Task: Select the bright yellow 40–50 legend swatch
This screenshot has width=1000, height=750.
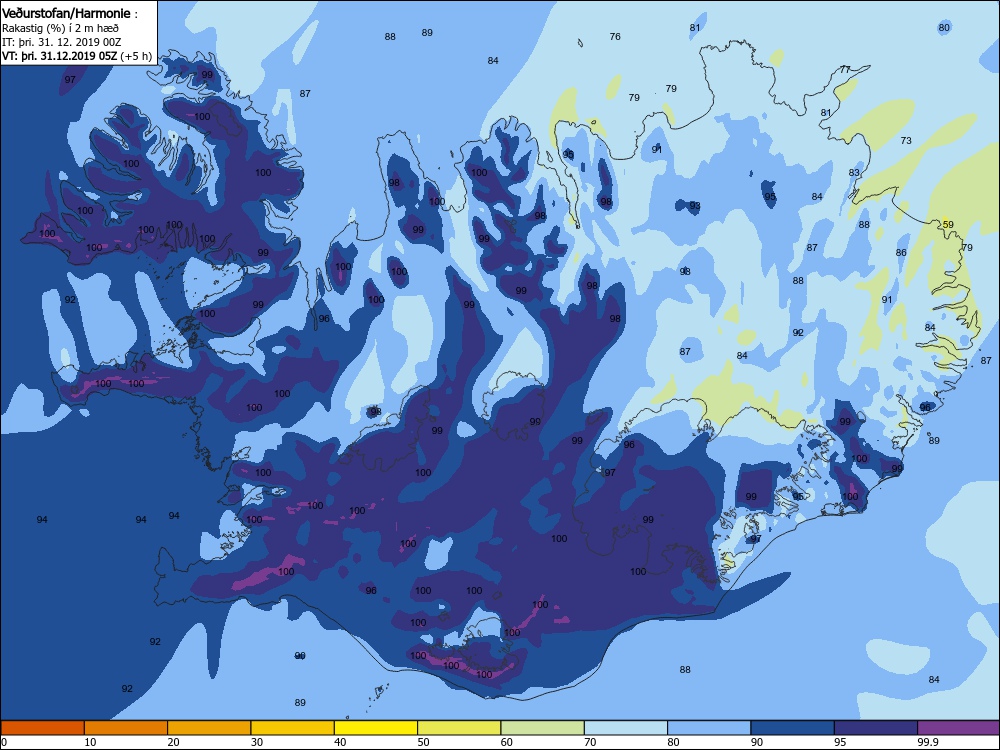Action: point(376,728)
